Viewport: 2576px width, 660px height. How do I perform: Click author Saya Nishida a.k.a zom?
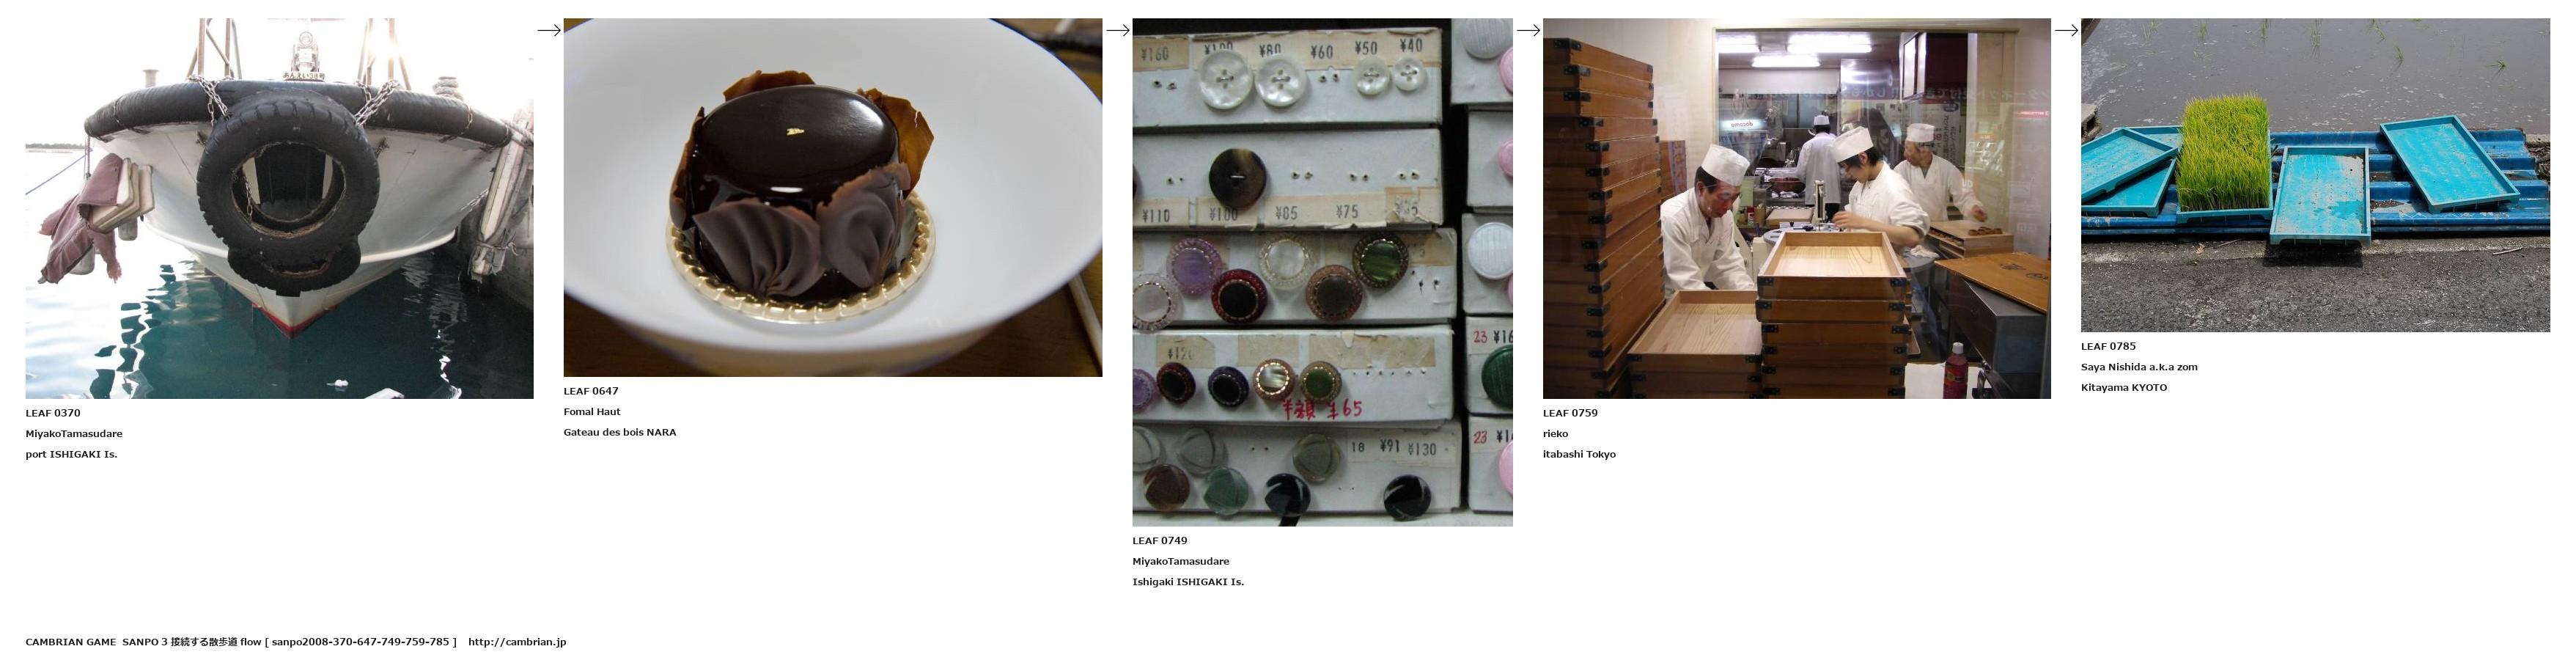pos(2139,367)
